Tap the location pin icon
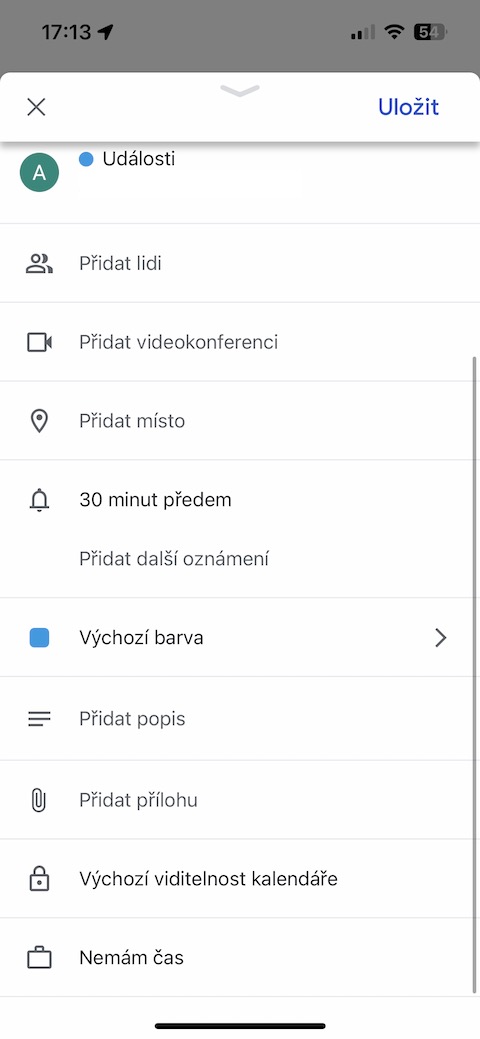480x1039 pixels. point(39,421)
